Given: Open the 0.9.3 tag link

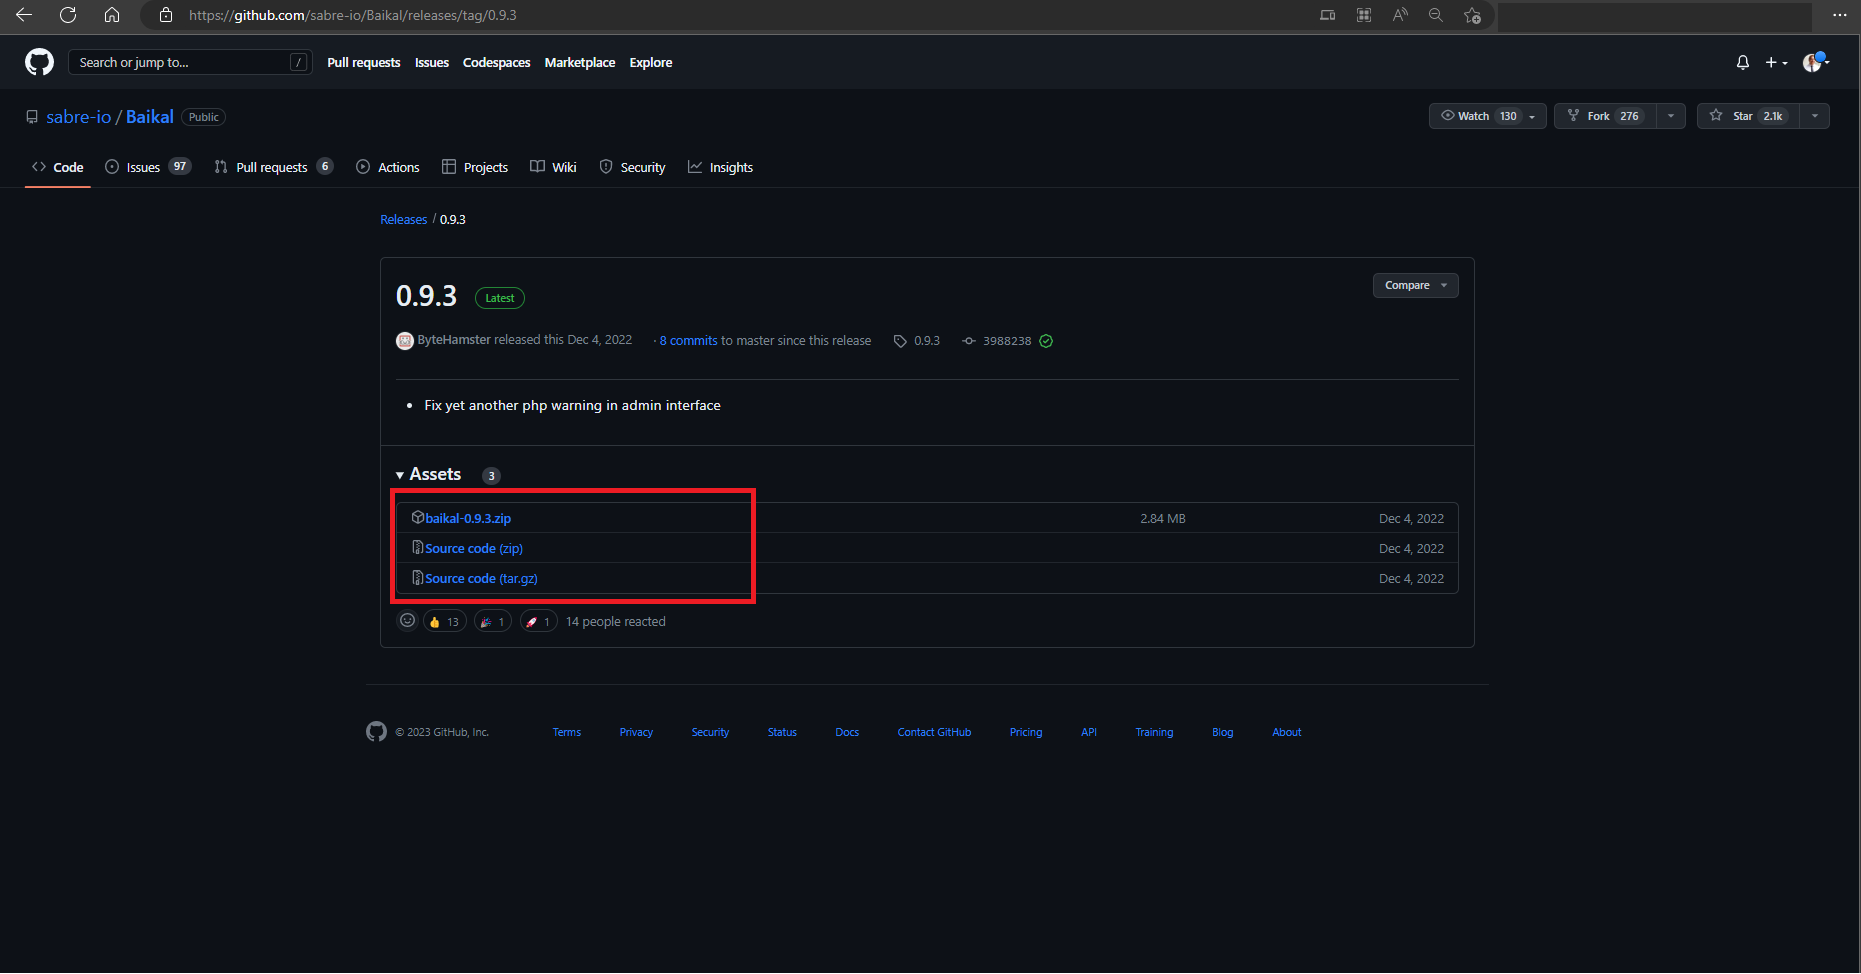Looking at the screenshot, I should [917, 341].
